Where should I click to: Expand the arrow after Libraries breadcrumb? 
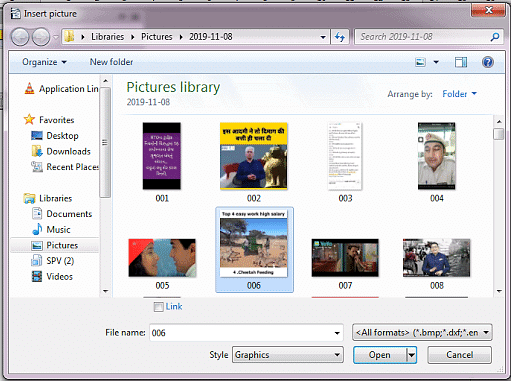pos(133,37)
